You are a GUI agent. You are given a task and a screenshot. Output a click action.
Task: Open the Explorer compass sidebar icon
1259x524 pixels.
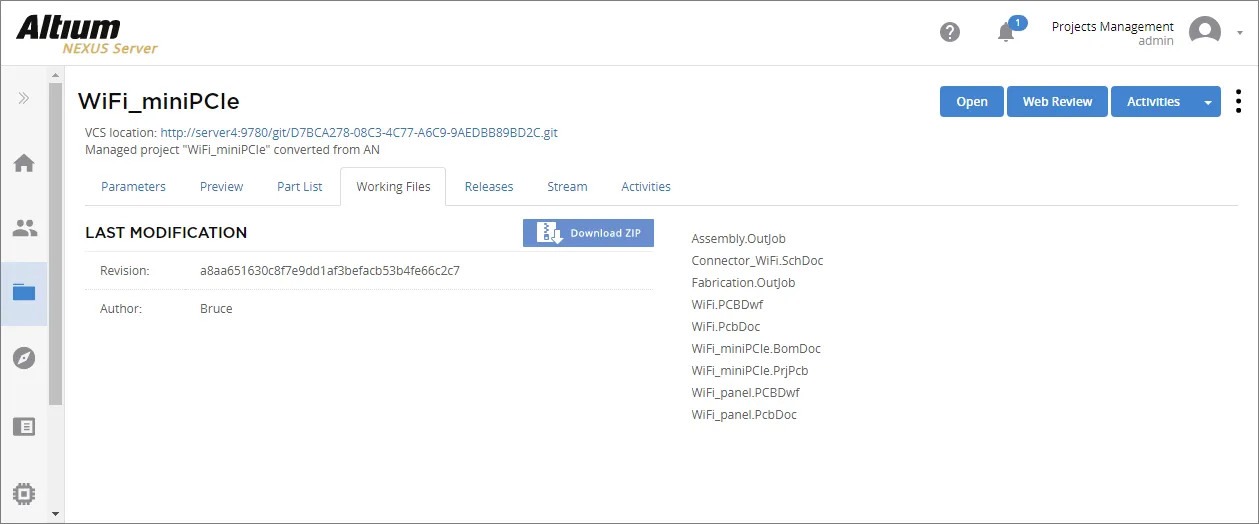[24, 358]
